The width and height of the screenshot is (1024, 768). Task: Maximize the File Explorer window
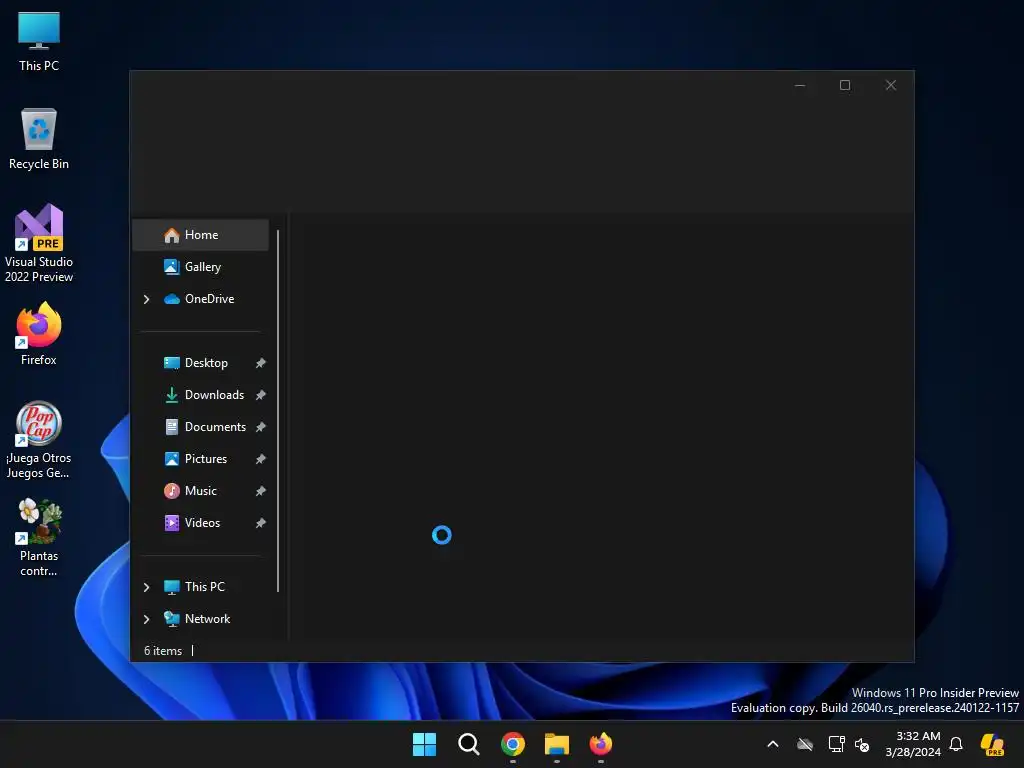coord(845,86)
